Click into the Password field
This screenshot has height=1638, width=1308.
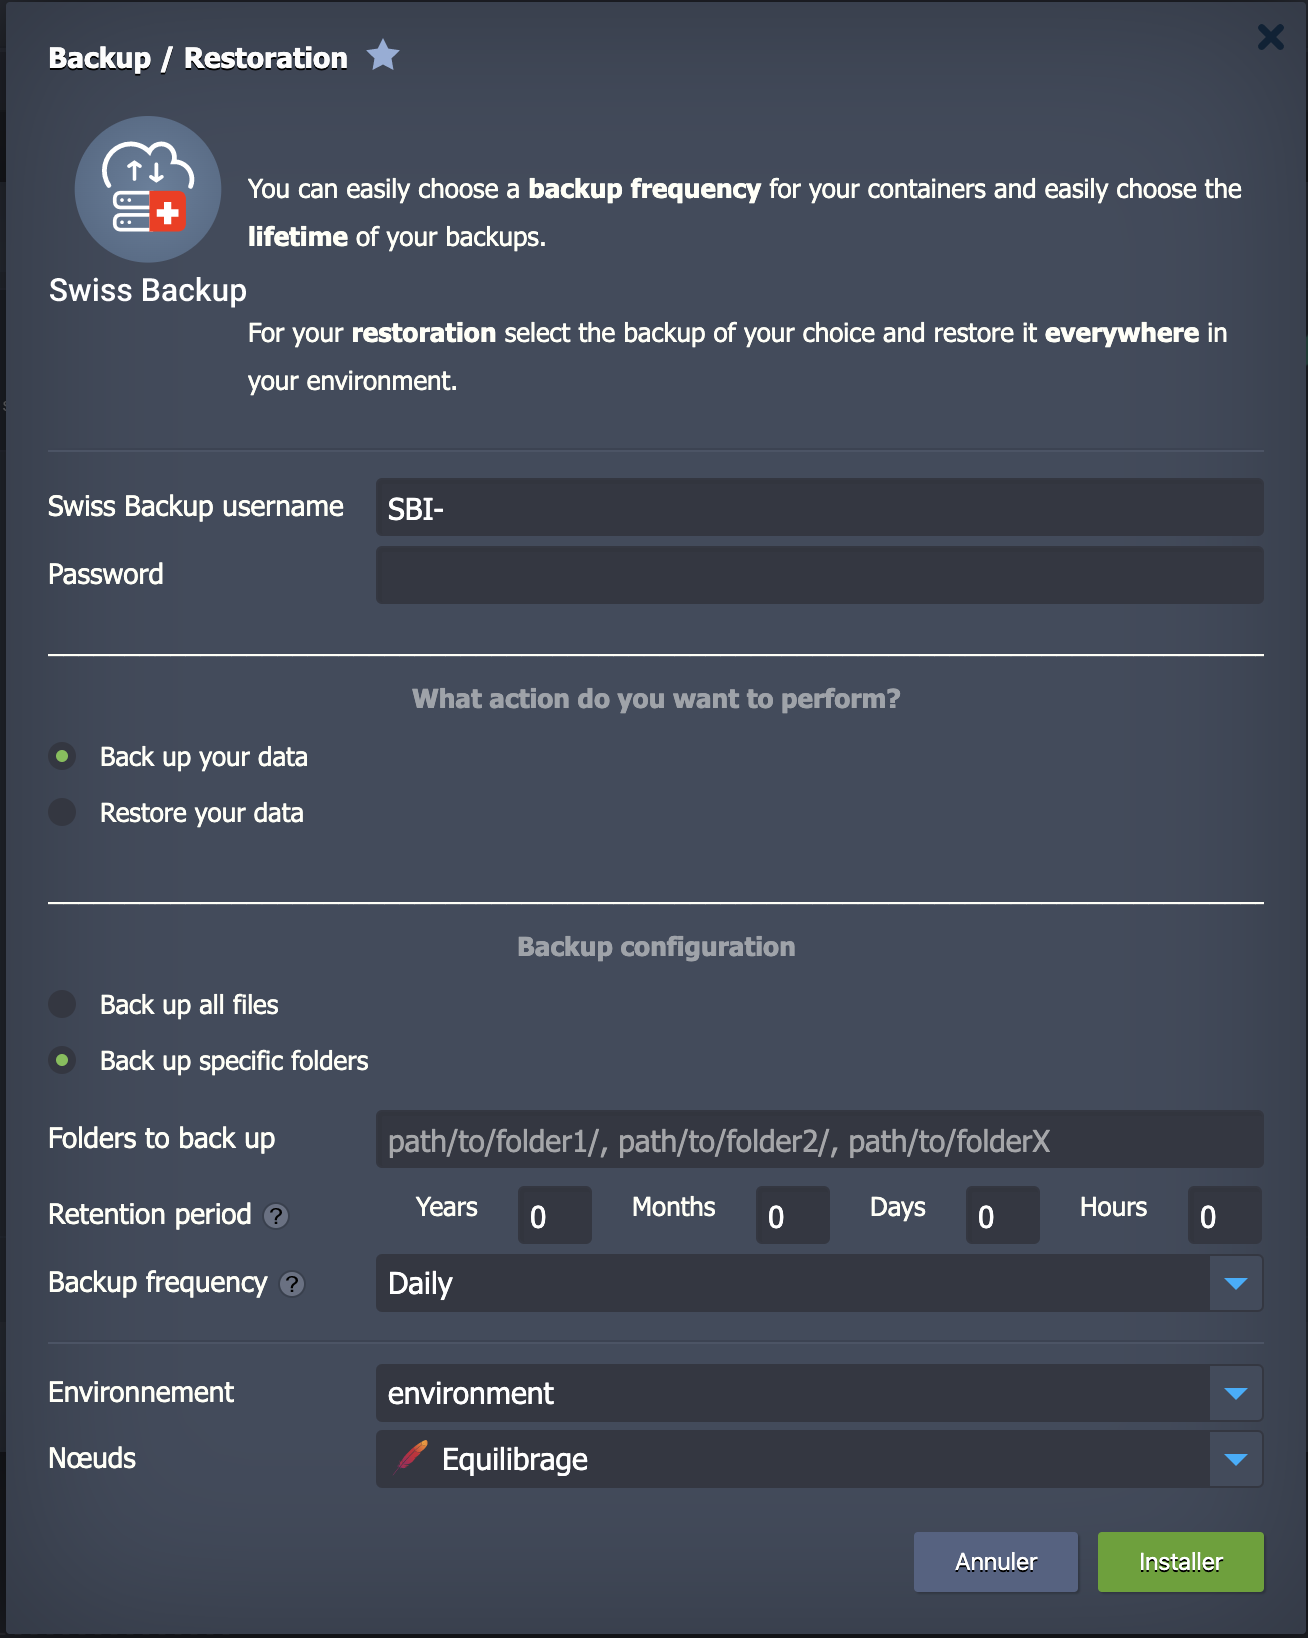coord(819,575)
